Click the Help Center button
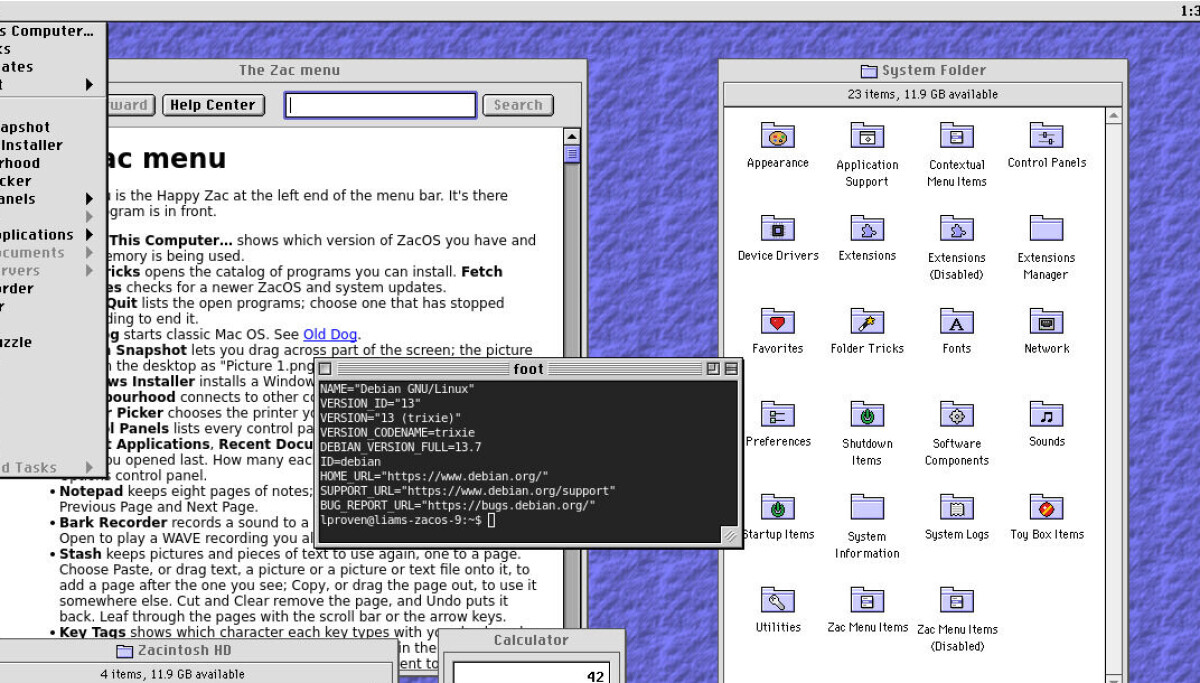Screen dimensions: 1200x683 [x=213, y=105]
